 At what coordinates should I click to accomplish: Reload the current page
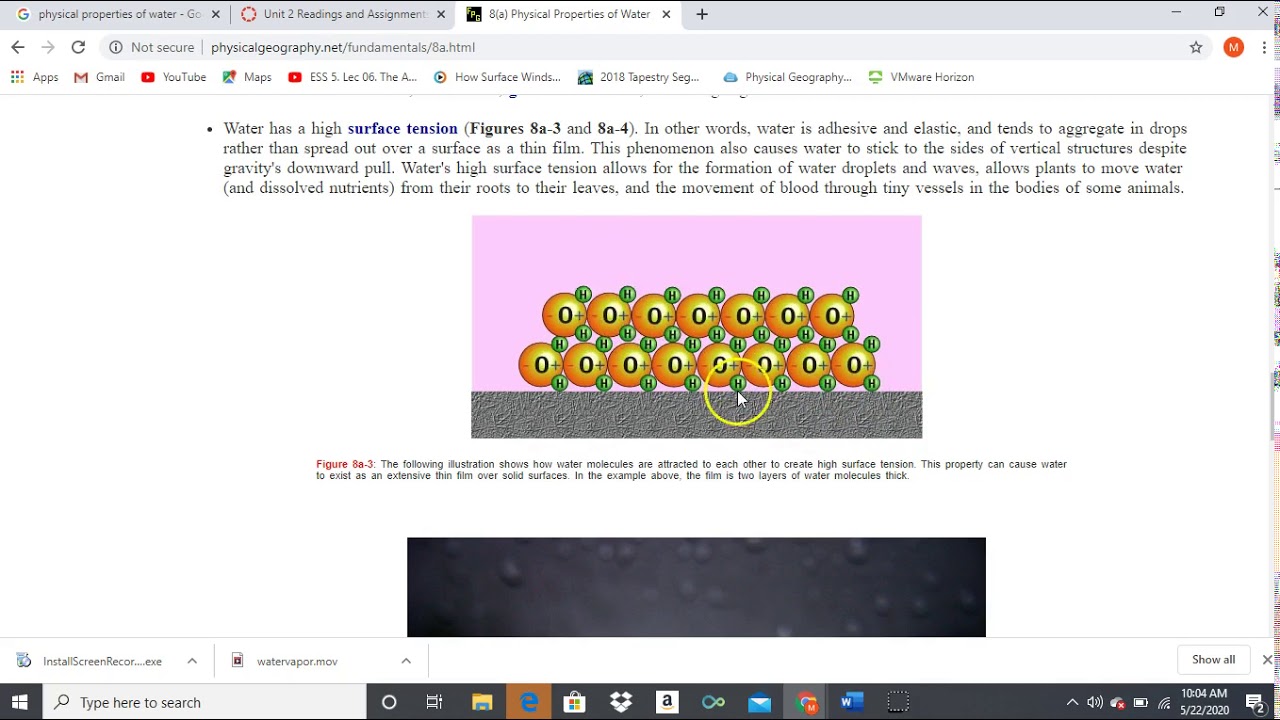78,47
